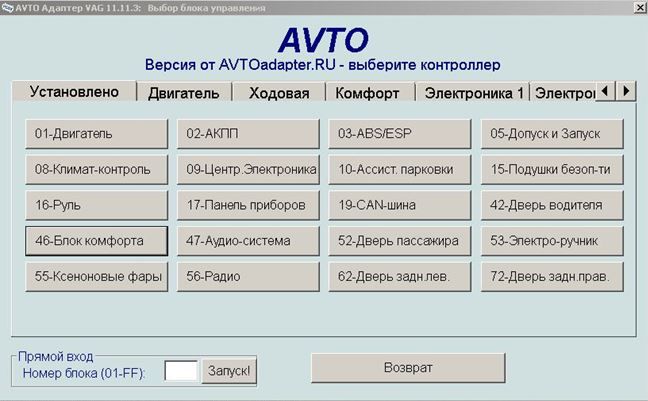
Task: Click the Запуск! button
Action: (229, 371)
